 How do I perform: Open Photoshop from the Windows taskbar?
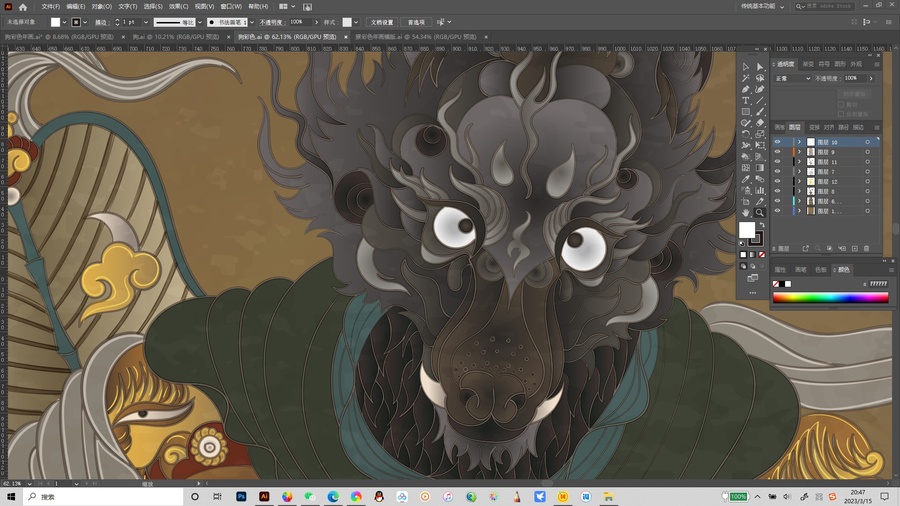[241, 497]
